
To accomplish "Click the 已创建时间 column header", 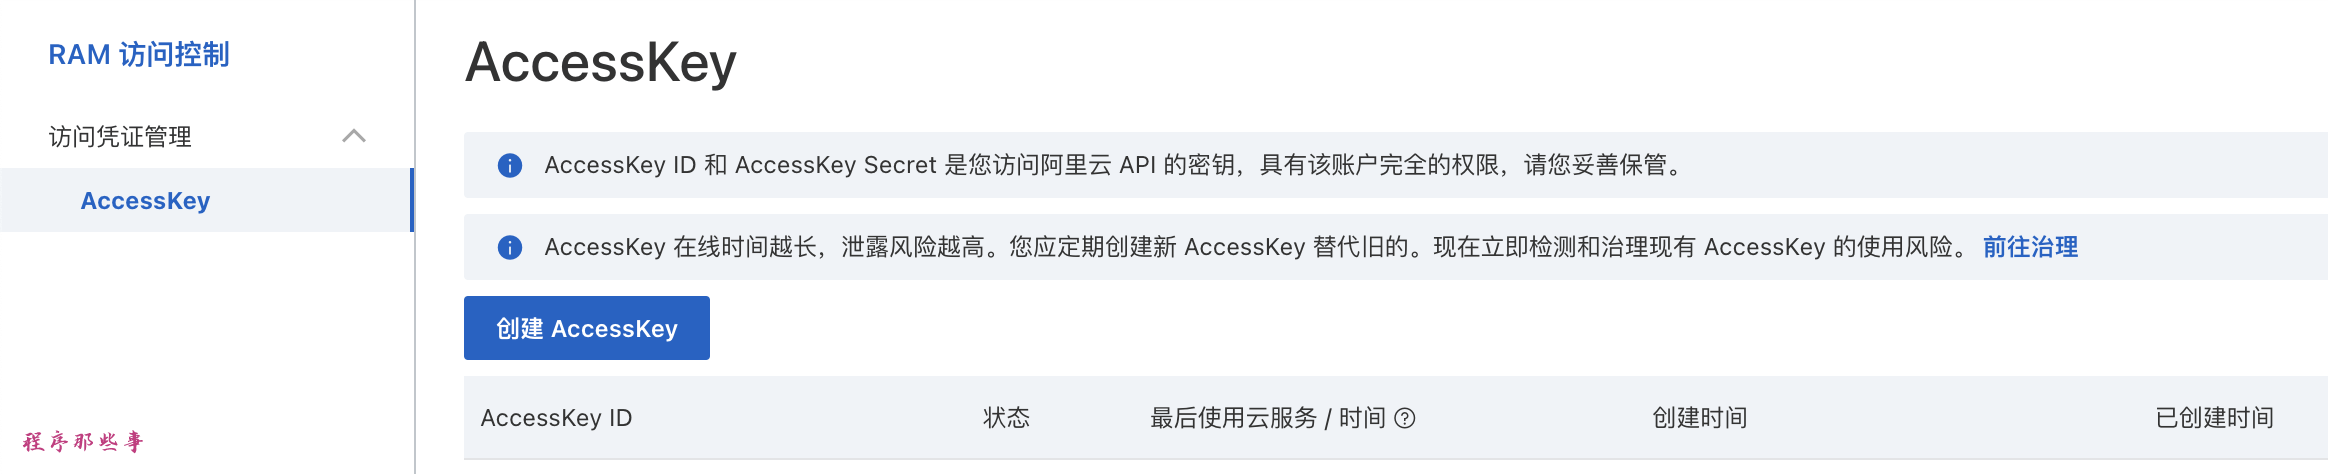I will [x=2214, y=418].
